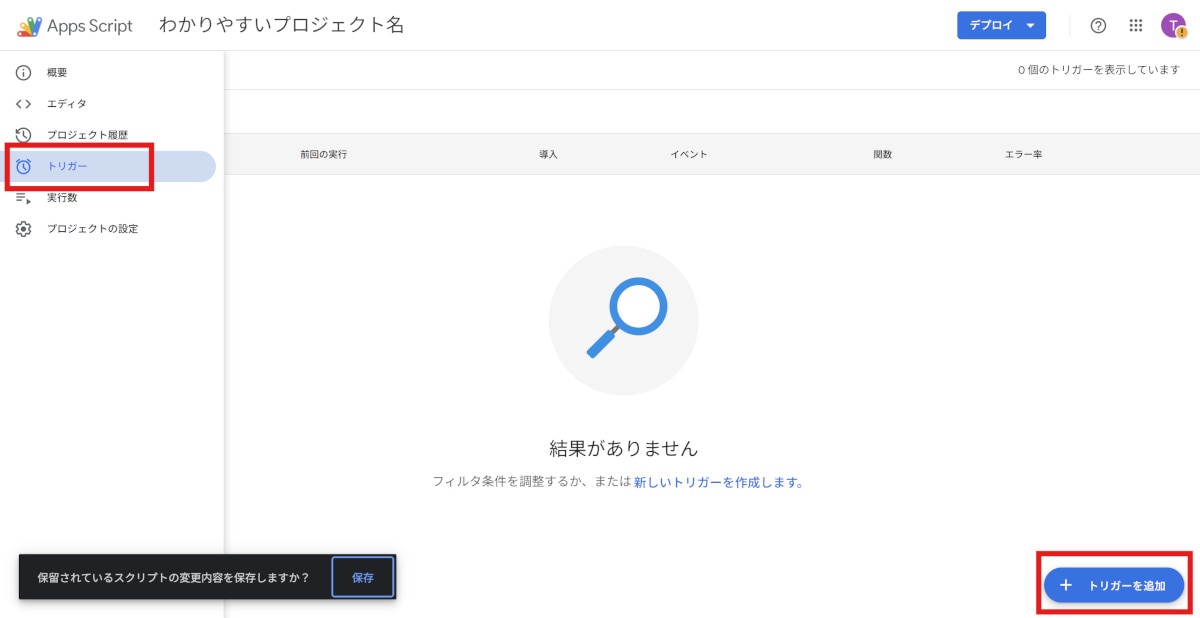Click the history clock icon for プロジェクト履歴

tap(24, 135)
